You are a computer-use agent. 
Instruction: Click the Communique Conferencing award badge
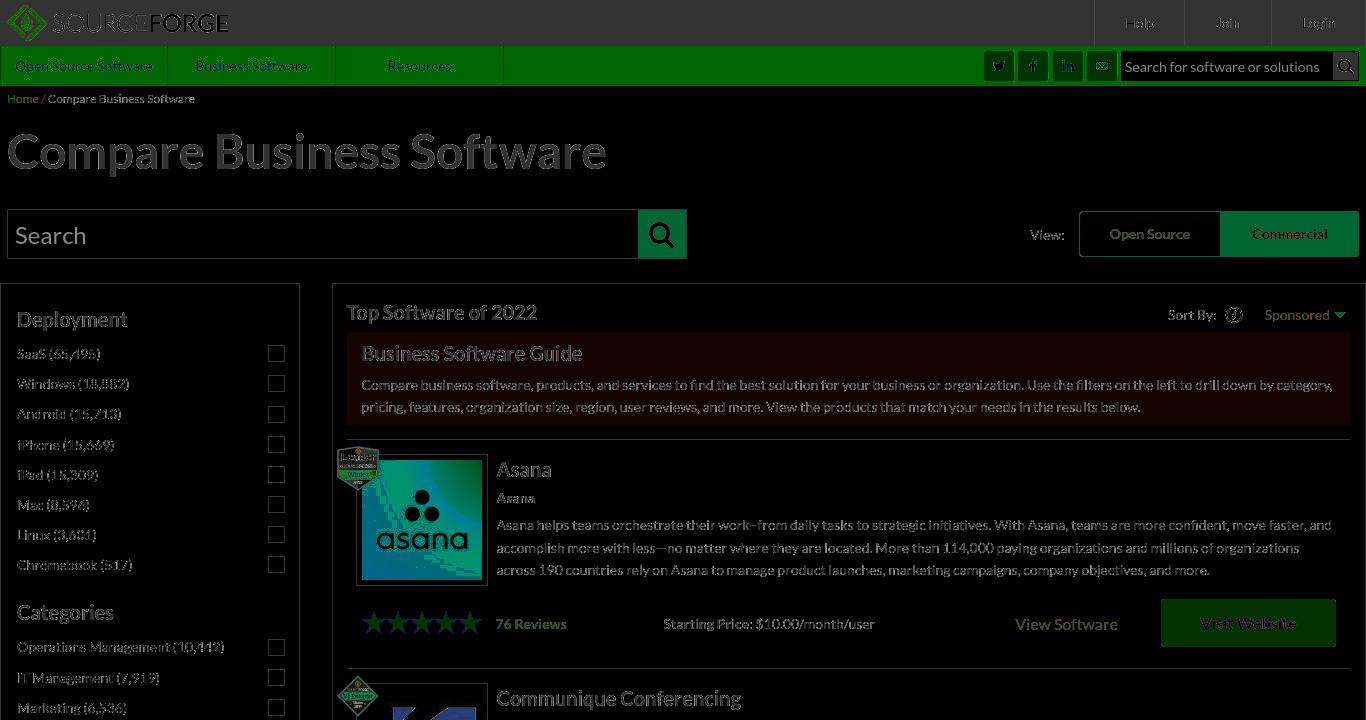[358, 697]
